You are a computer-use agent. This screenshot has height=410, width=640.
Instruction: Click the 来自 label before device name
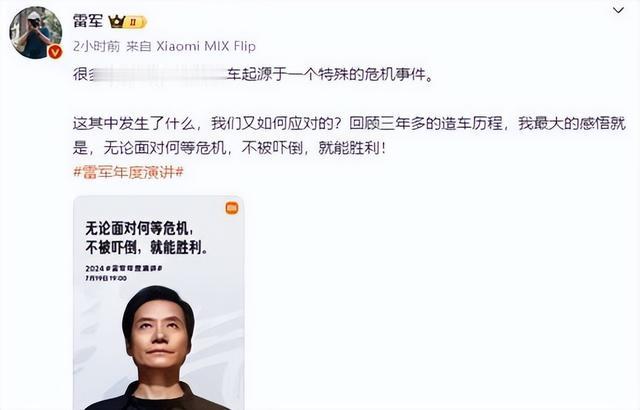[x=139, y=47]
